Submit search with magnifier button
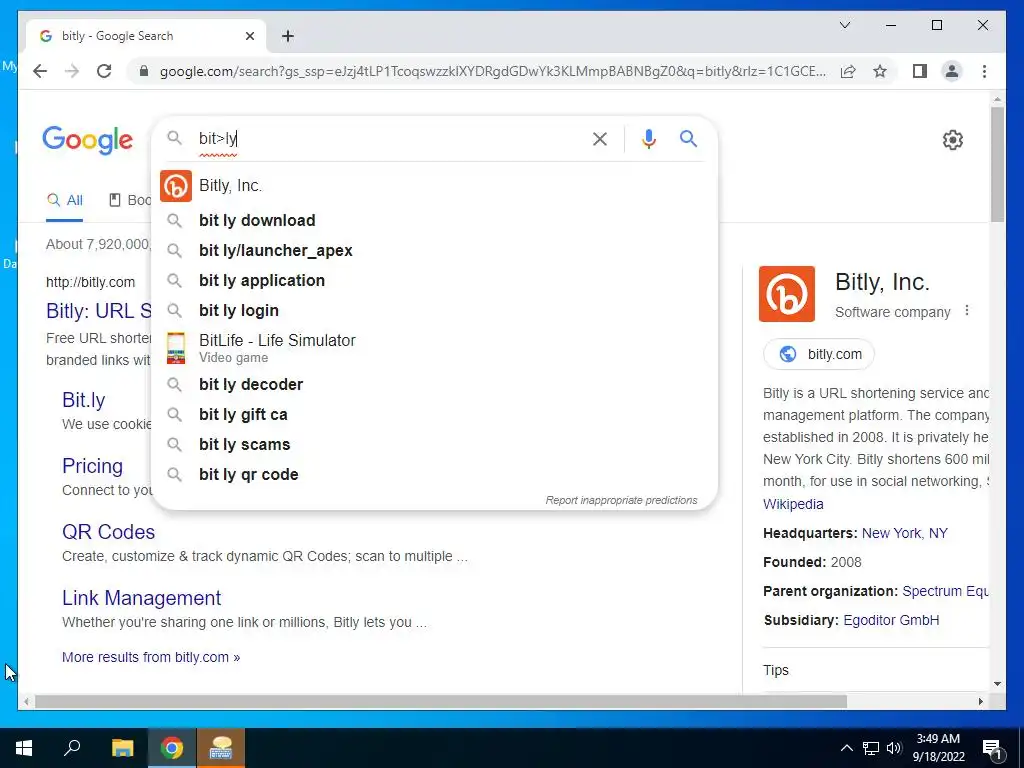The image size is (1024, 768). point(688,138)
